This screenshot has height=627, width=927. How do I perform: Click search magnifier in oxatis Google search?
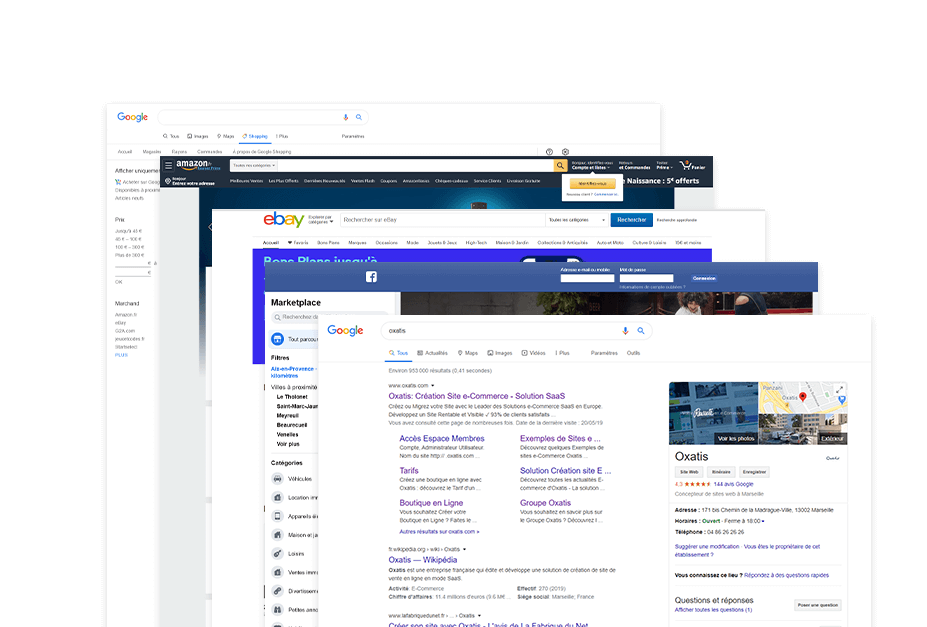coord(641,331)
